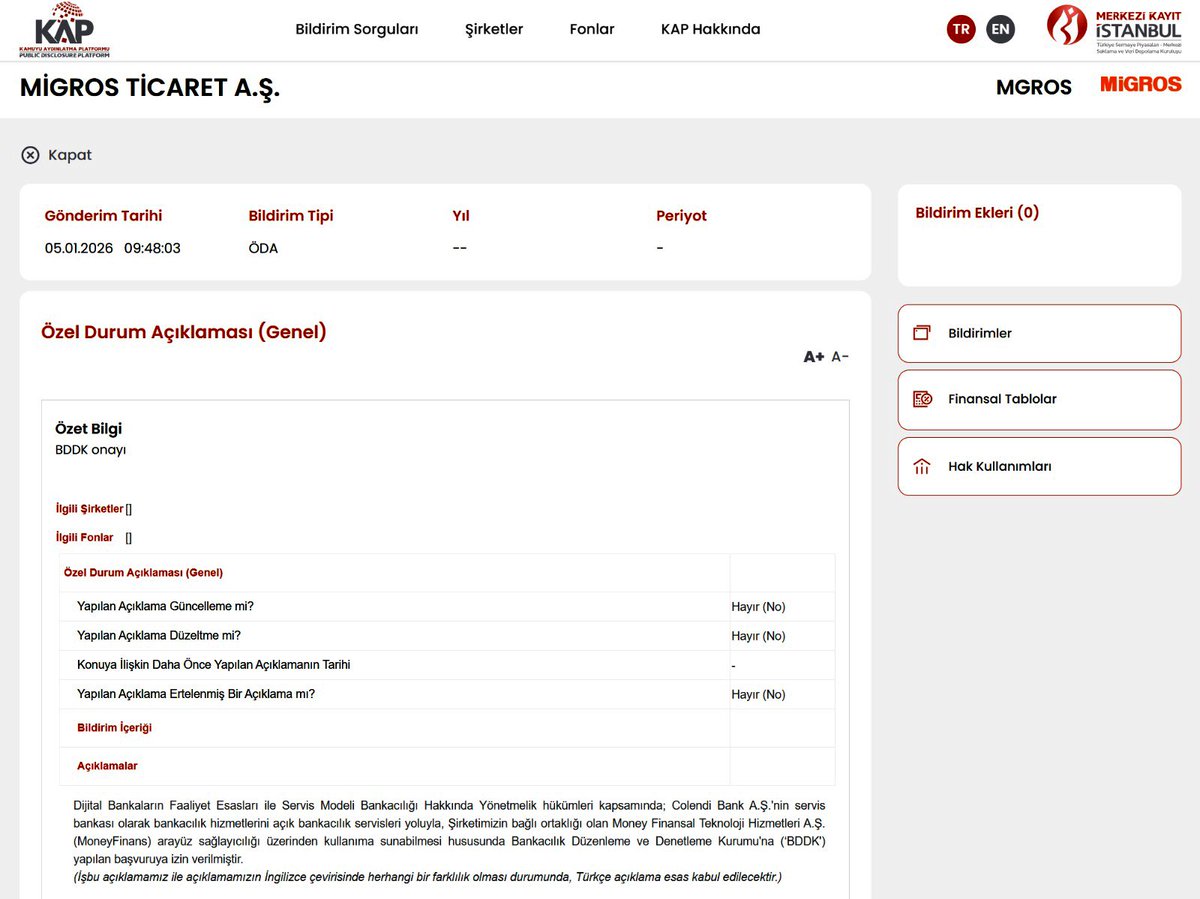The height and width of the screenshot is (899, 1200).
Task: Close the disclosure via Kapat
Action: 57,155
